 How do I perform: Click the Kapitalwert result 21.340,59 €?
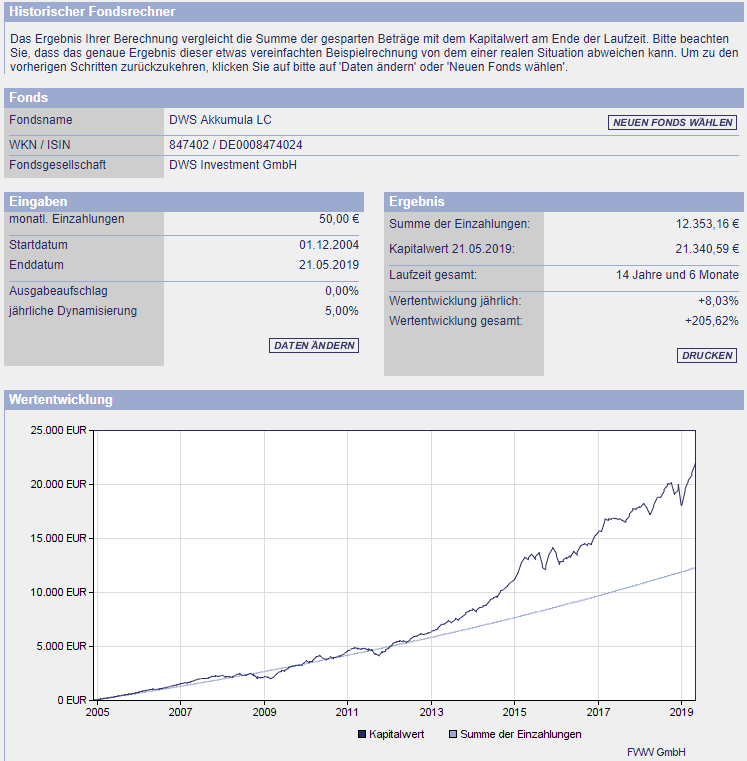[707, 249]
